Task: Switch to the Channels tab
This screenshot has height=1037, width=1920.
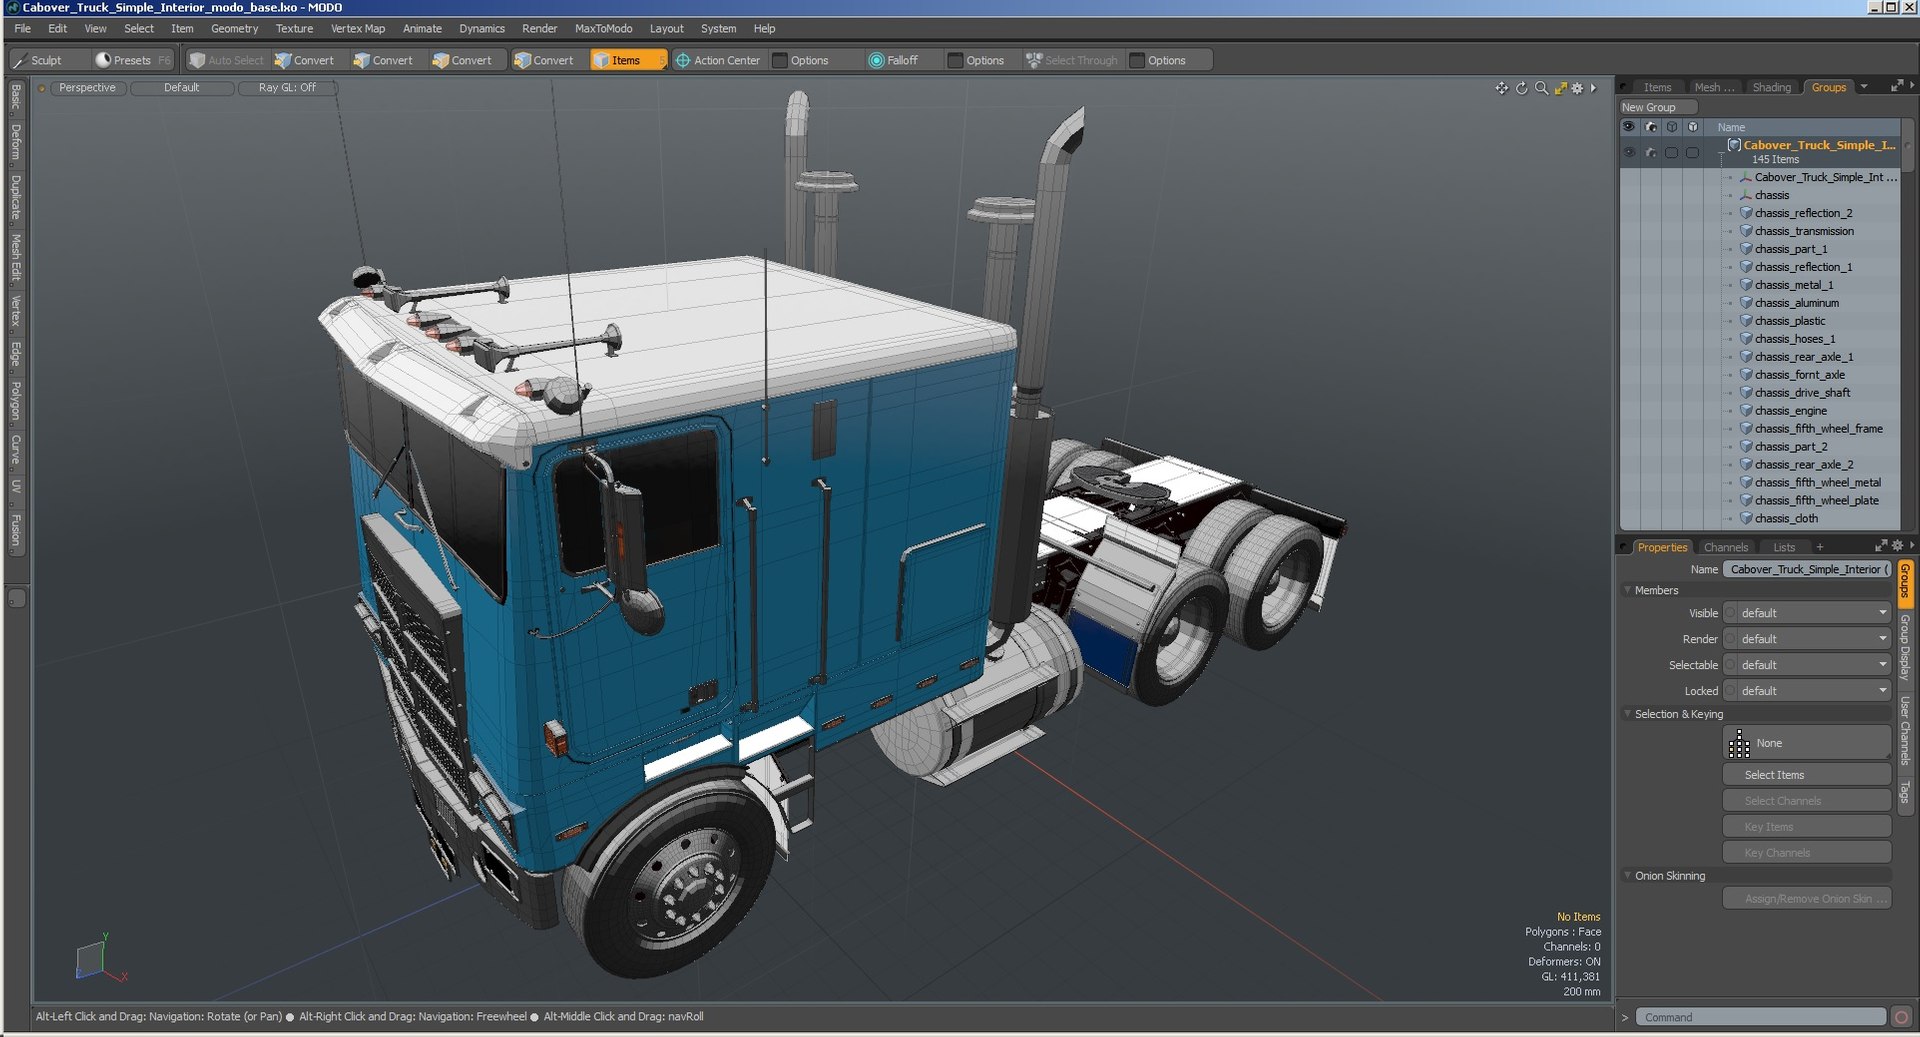Action: 1726,547
